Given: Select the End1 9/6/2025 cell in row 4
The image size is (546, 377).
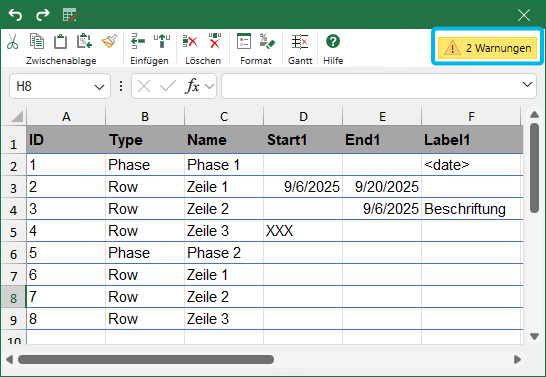Looking at the screenshot, I should coord(382,209).
